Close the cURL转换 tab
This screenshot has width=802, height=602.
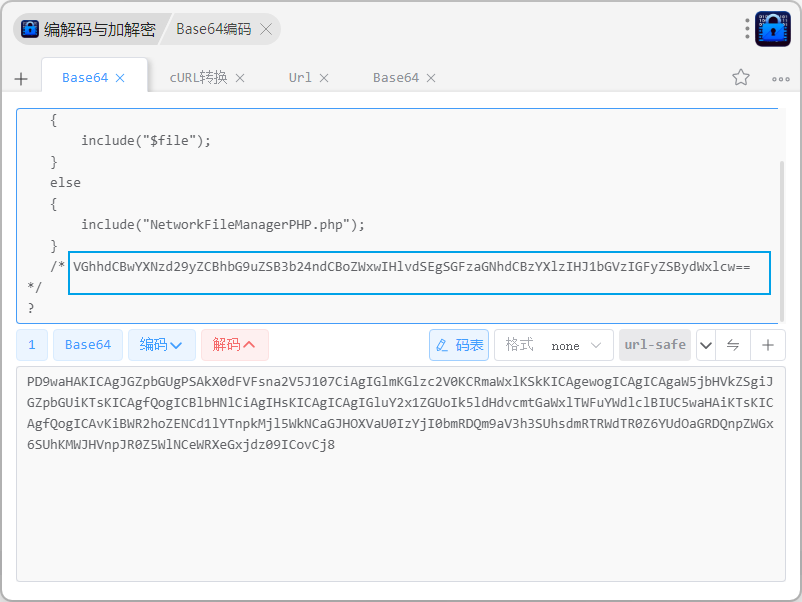240,78
